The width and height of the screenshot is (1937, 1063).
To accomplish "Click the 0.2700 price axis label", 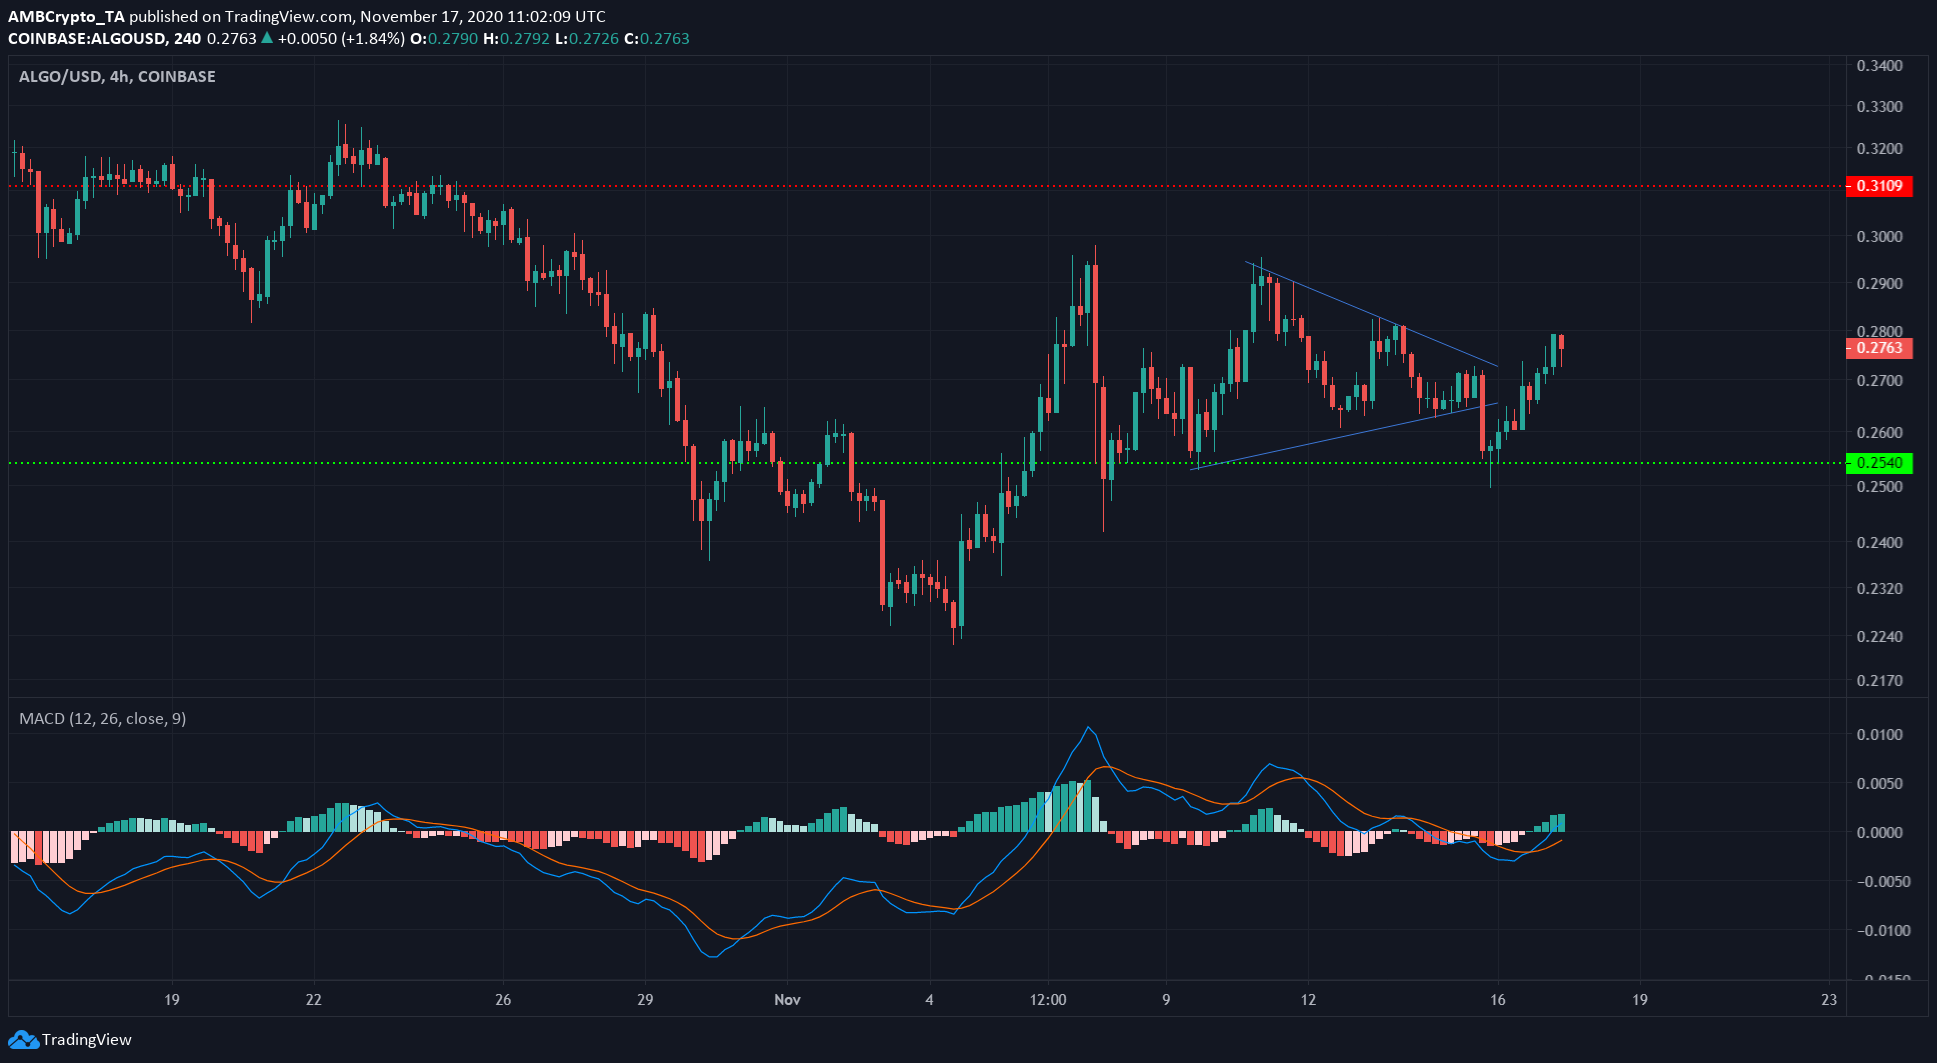I will click(x=1879, y=381).
